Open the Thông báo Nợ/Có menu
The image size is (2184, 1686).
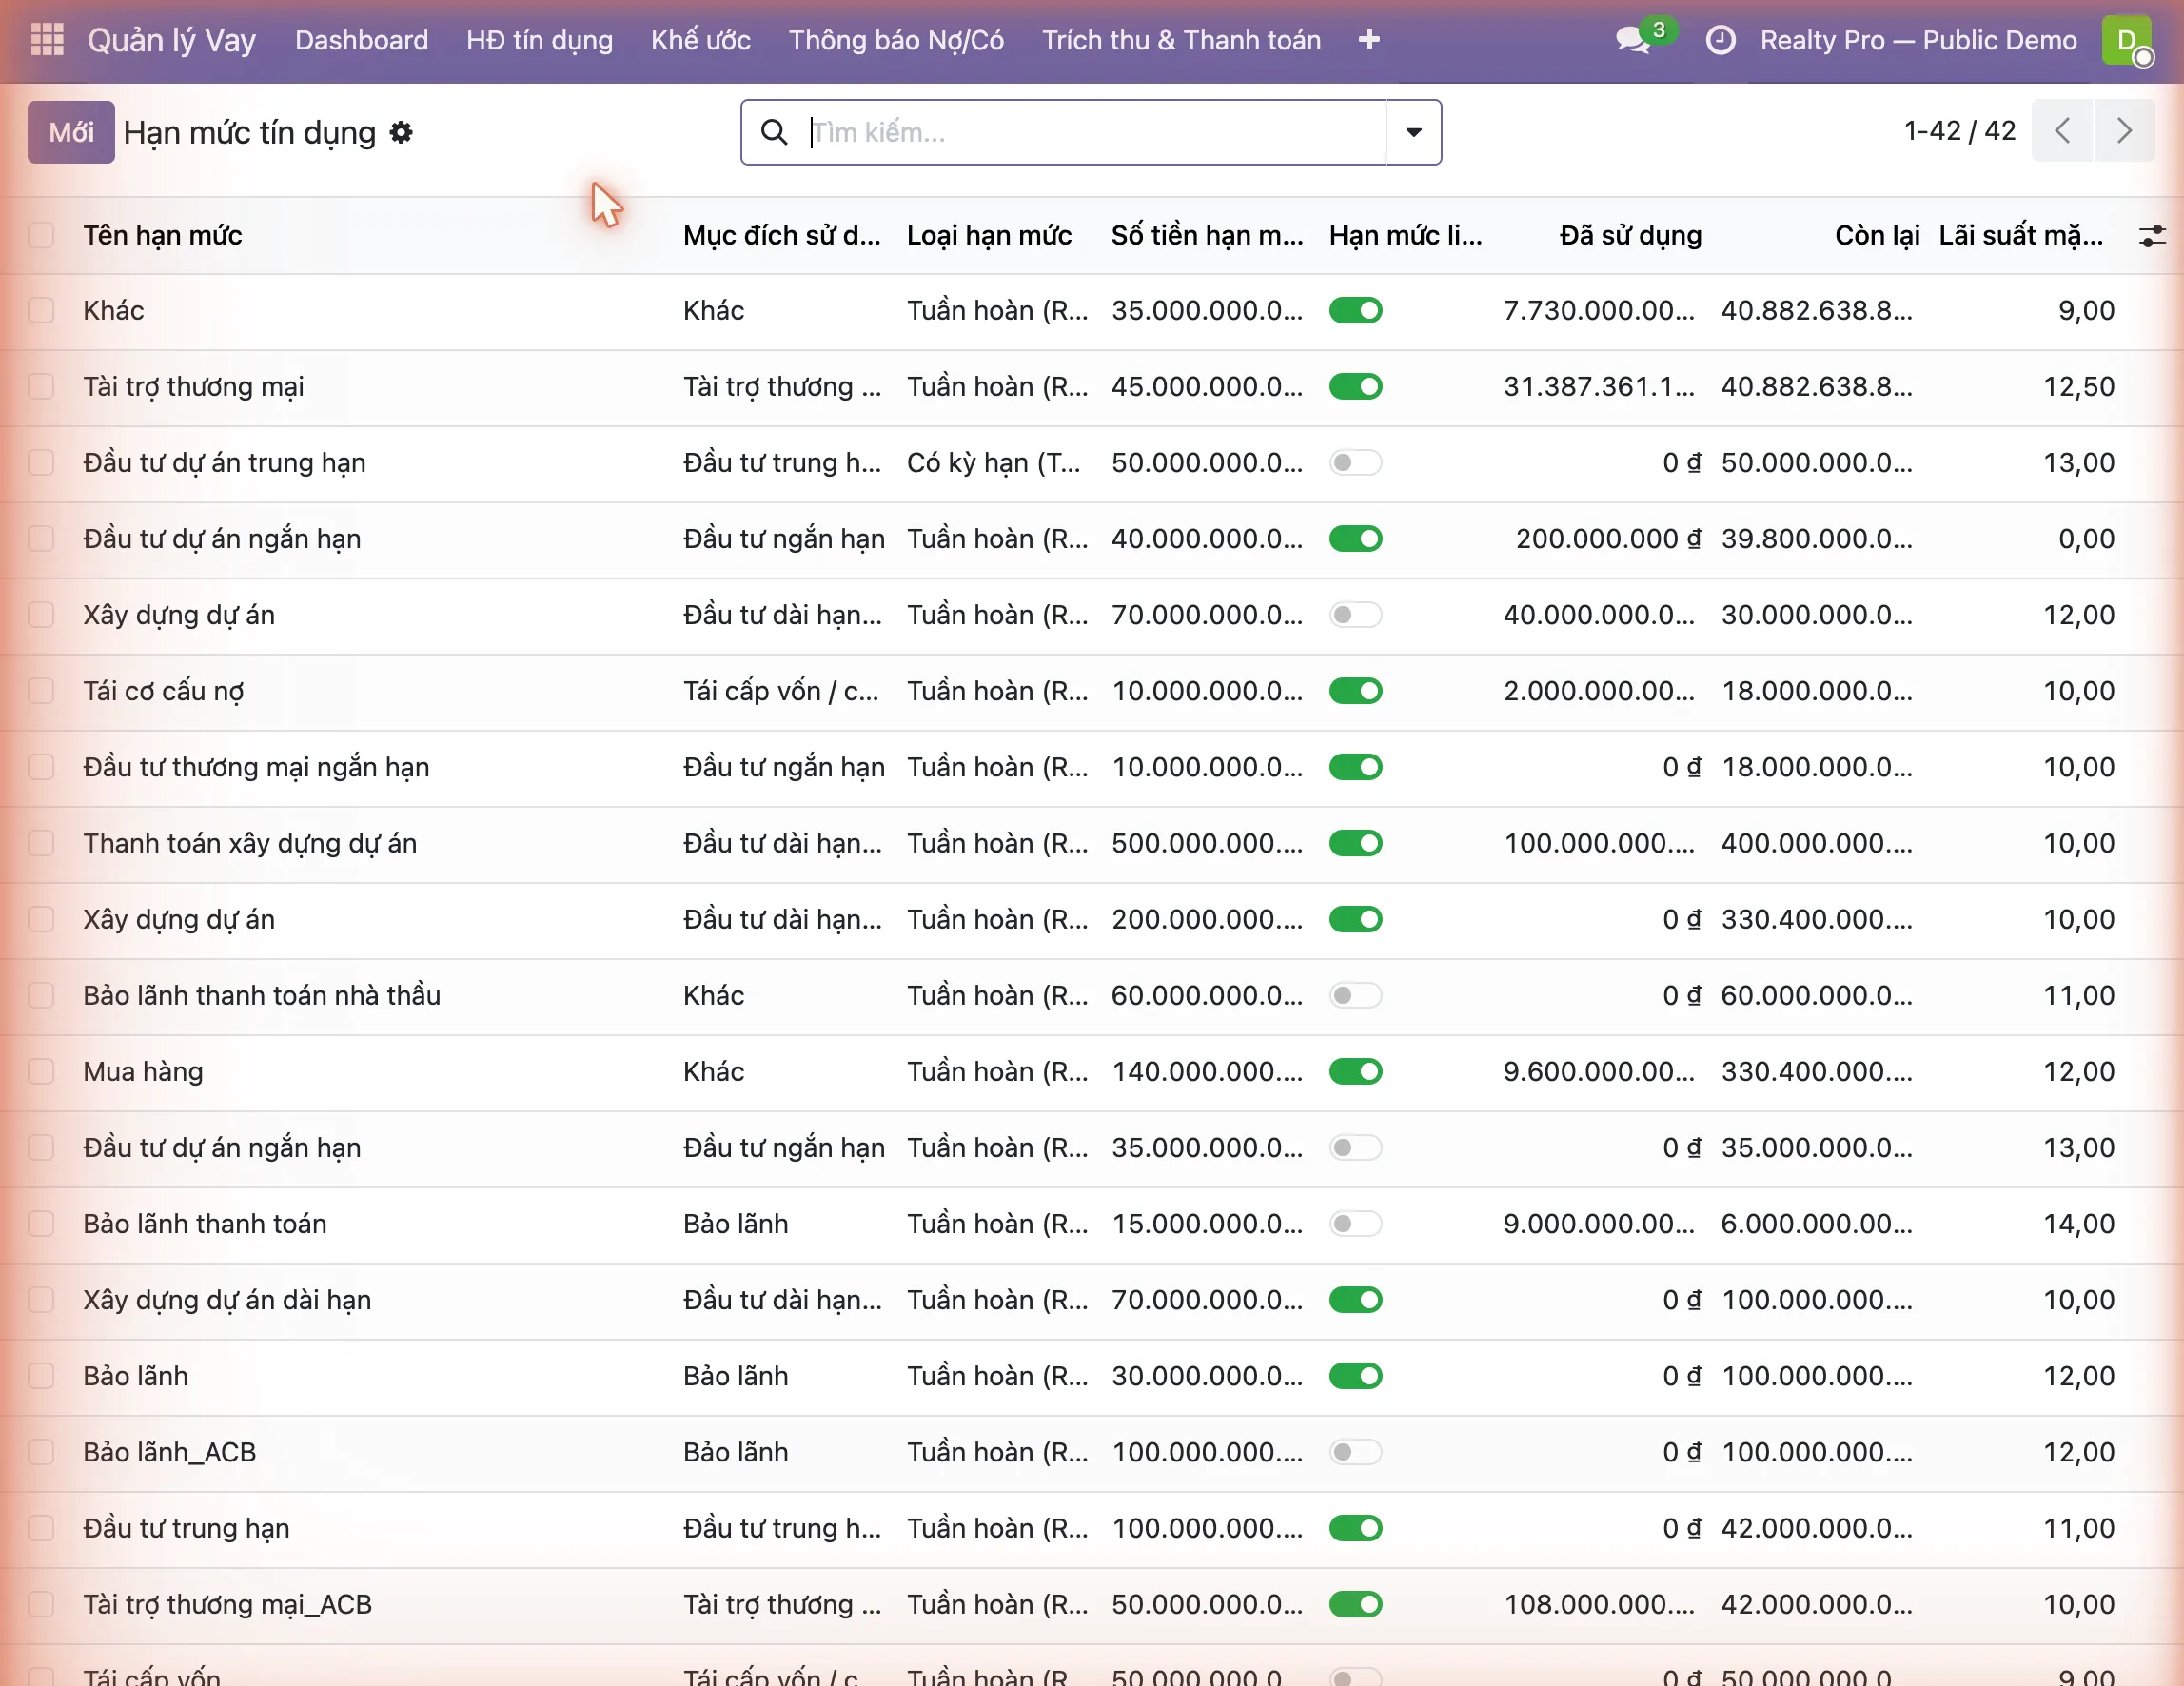(x=896, y=40)
